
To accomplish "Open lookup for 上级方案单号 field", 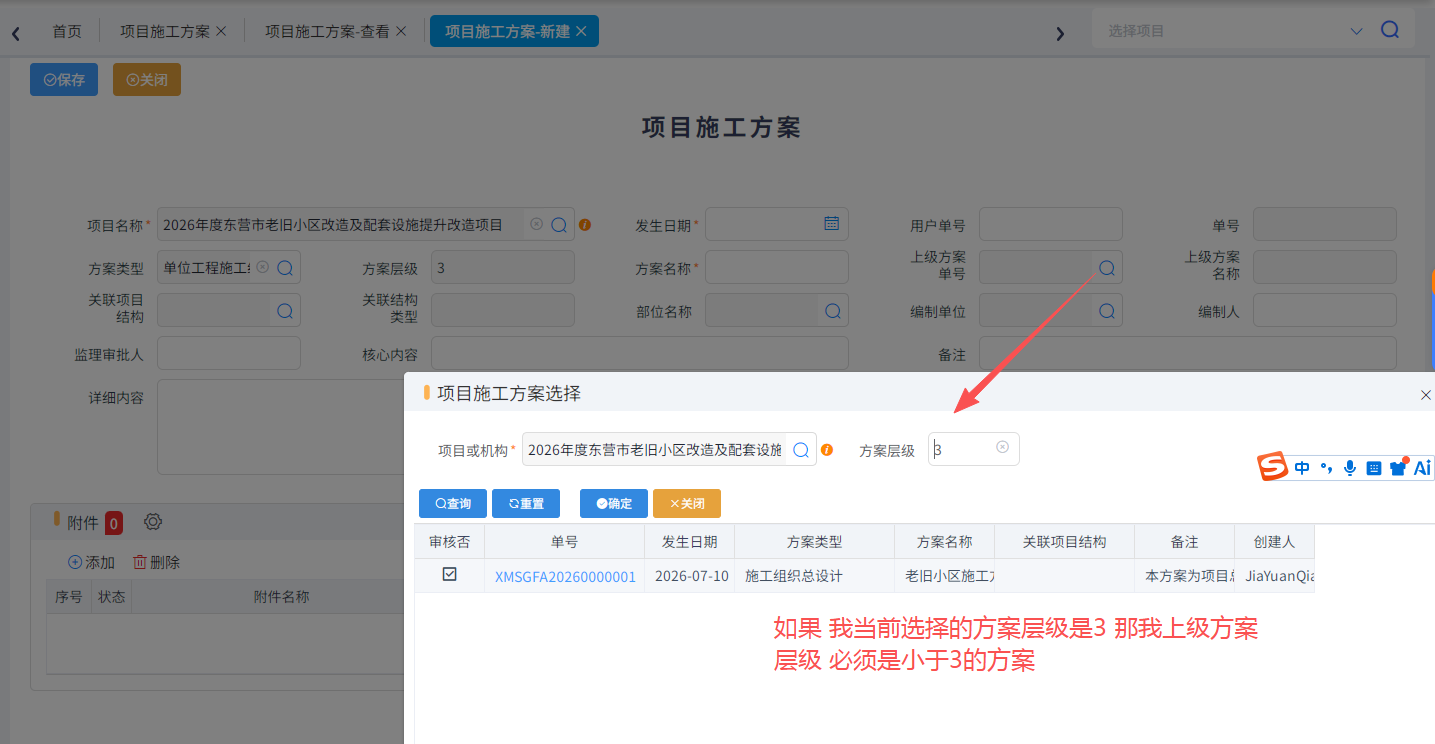I will coord(1106,268).
